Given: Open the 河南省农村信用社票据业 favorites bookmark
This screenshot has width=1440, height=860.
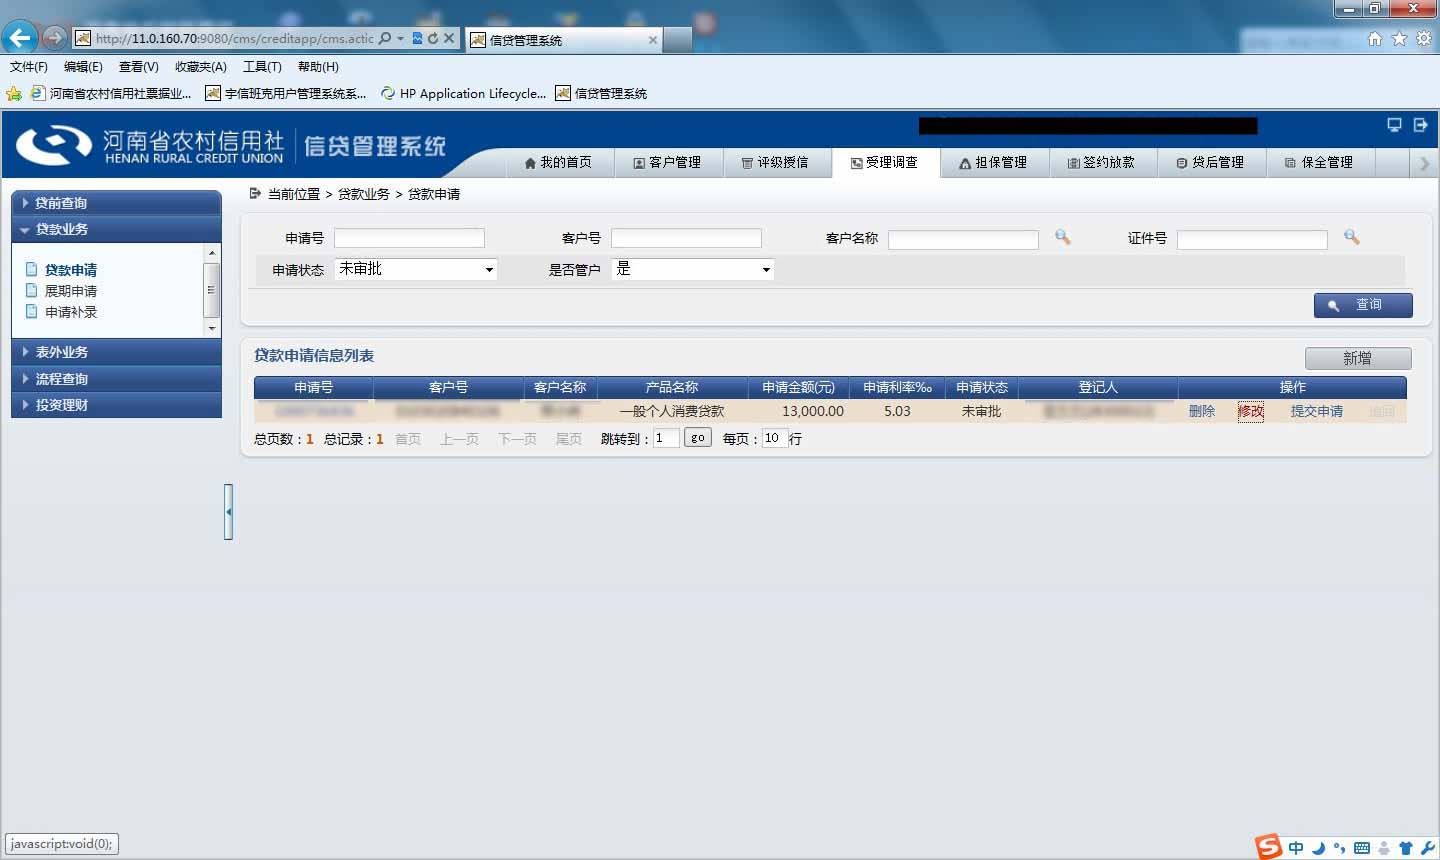Looking at the screenshot, I should point(111,93).
